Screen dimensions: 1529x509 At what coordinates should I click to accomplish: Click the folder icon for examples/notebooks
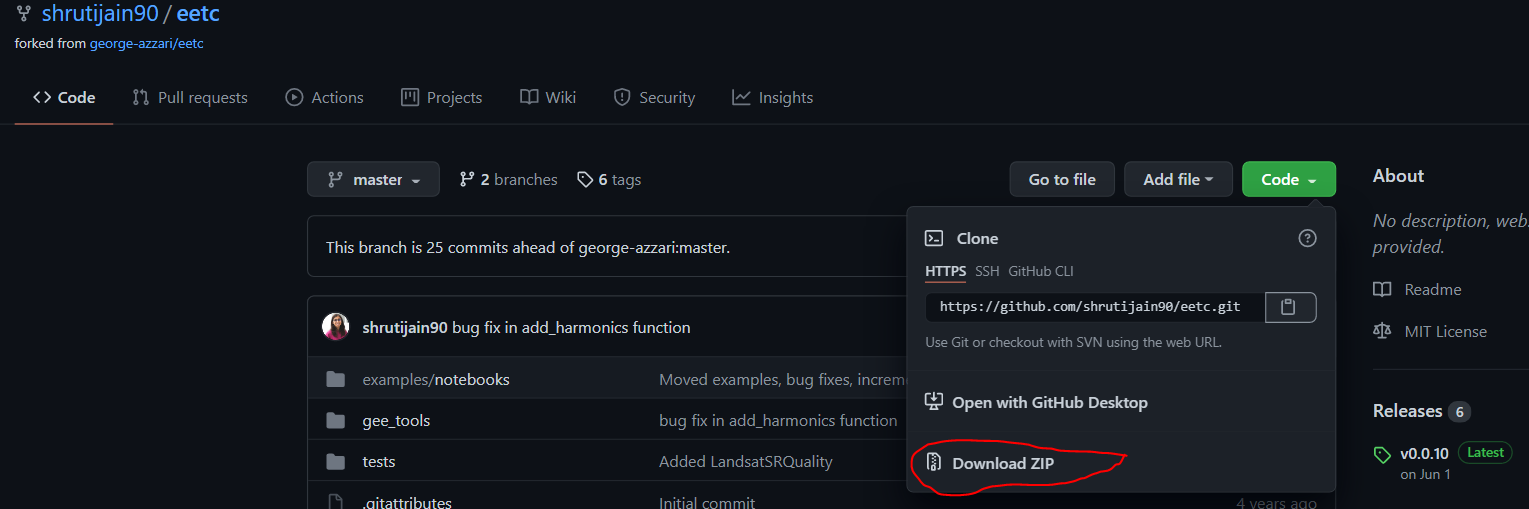[336, 379]
